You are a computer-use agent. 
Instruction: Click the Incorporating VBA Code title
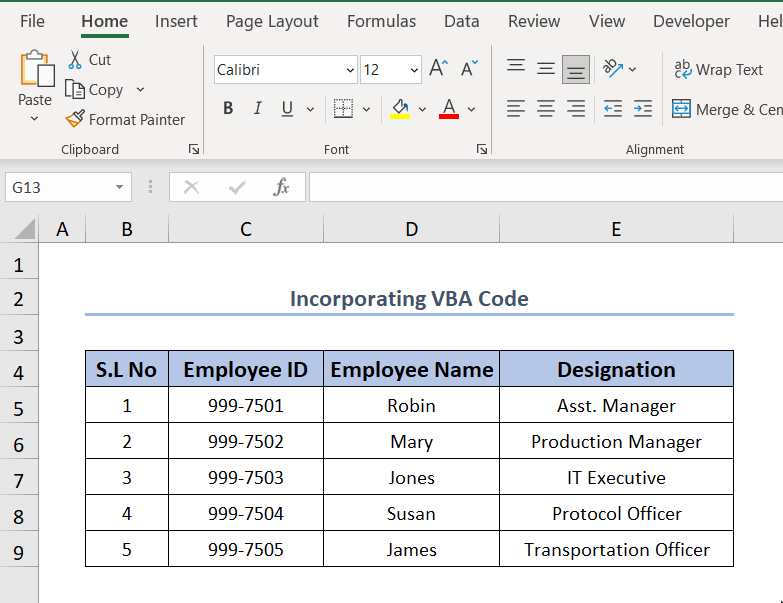coord(409,299)
